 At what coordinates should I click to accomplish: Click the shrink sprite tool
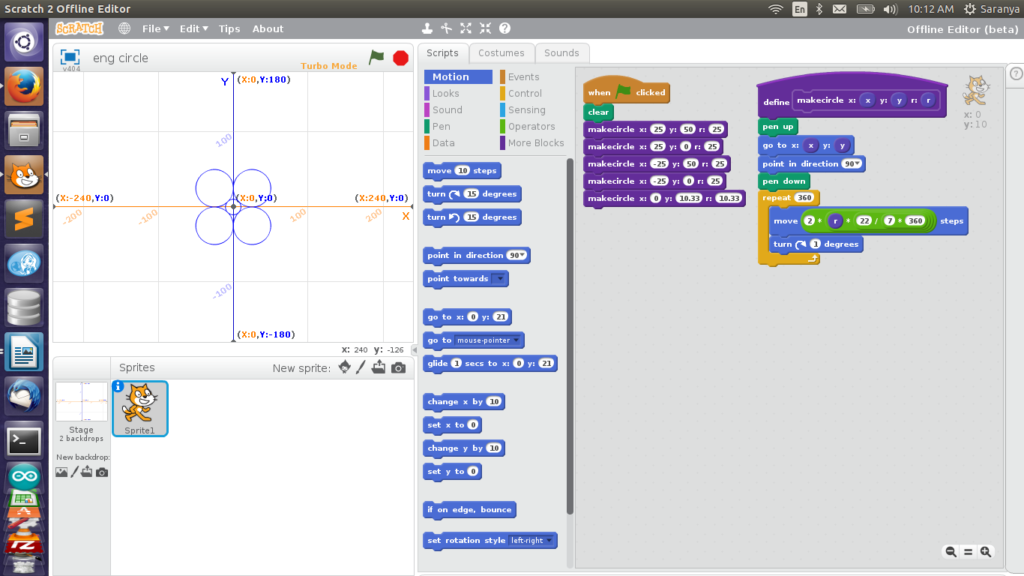[485, 28]
